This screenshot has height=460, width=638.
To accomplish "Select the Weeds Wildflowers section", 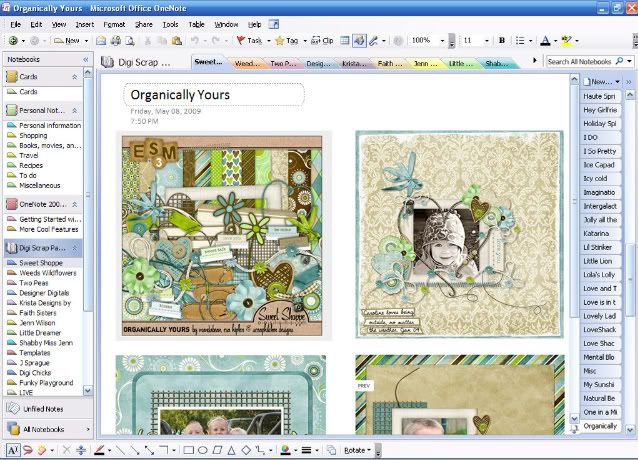I will [x=48, y=273].
